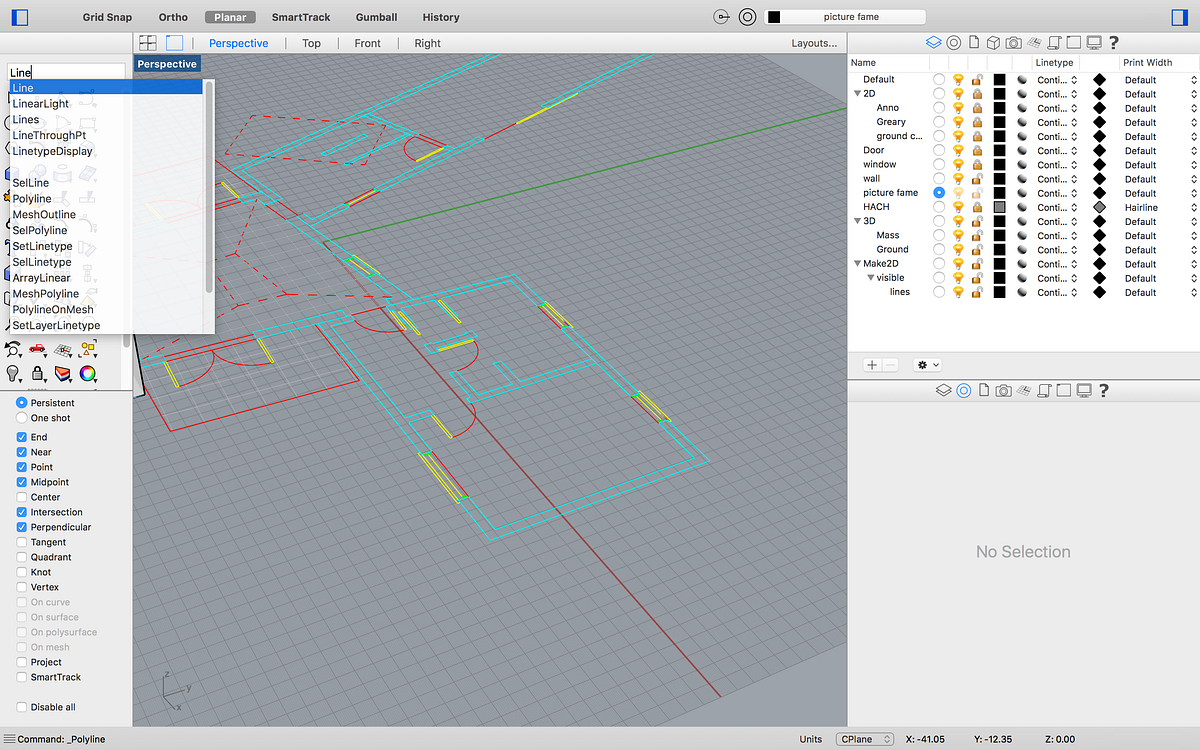Click the color swatch of the Door layer
The image size is (1200, 750).
999,150
